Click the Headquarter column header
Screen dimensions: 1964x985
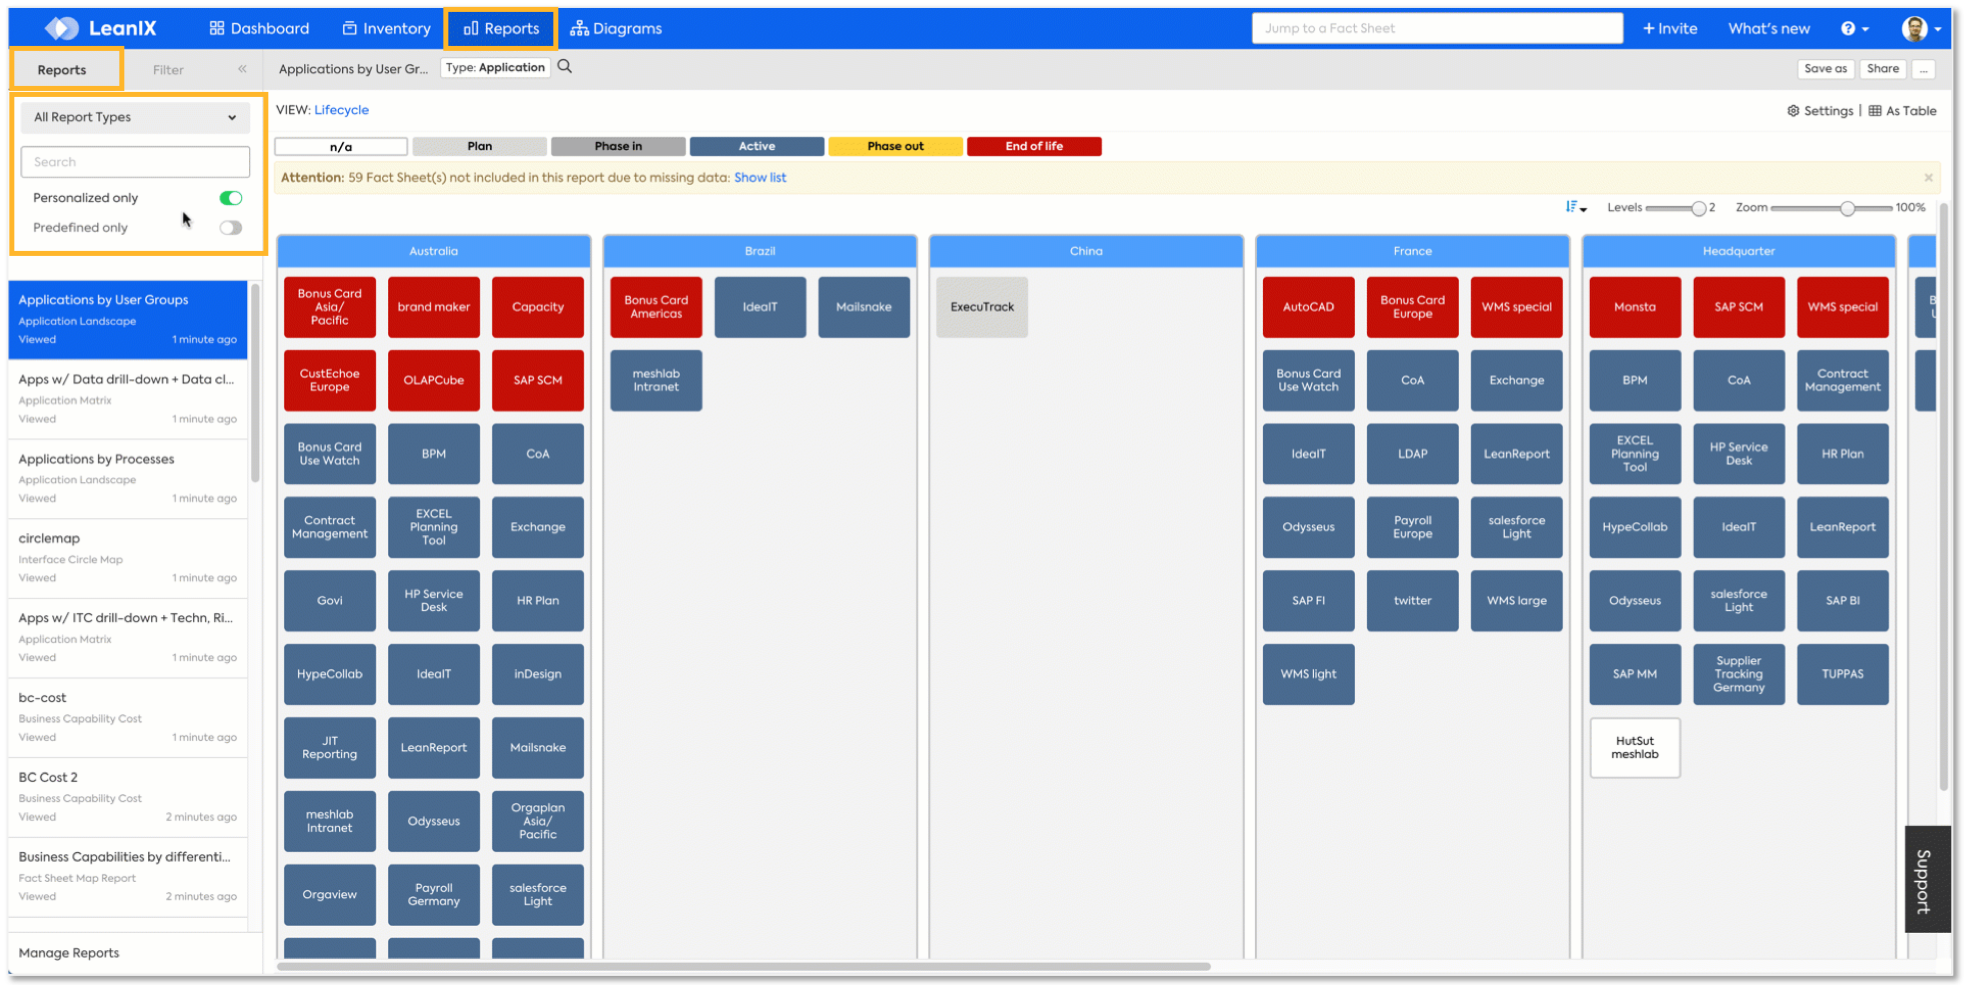[x=1739, y=251]
